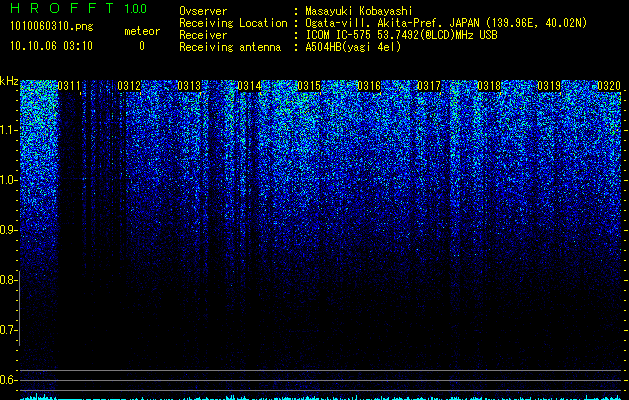Click the 0312 time marker
Viewport: 629px width, 400px height.
pos(129,86)
